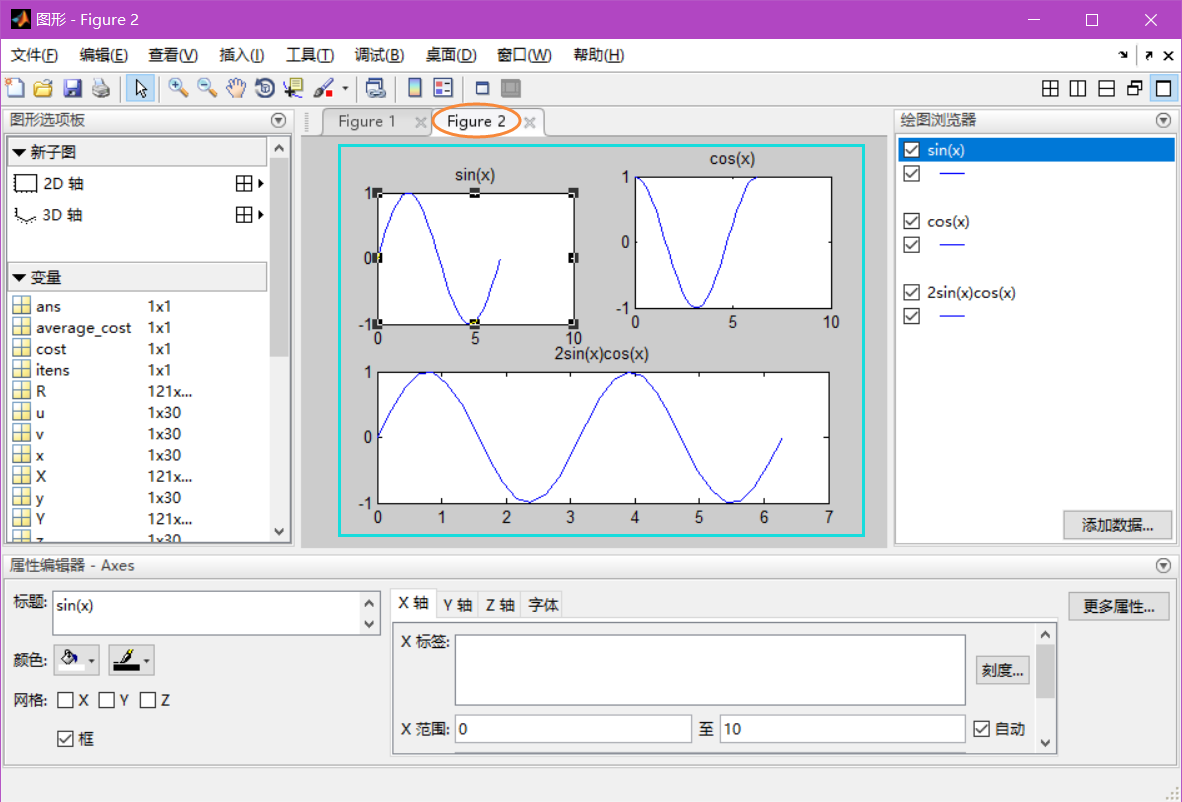Collapse the 变量 section
The image size is (1182, 802).
tap(20, 278)
